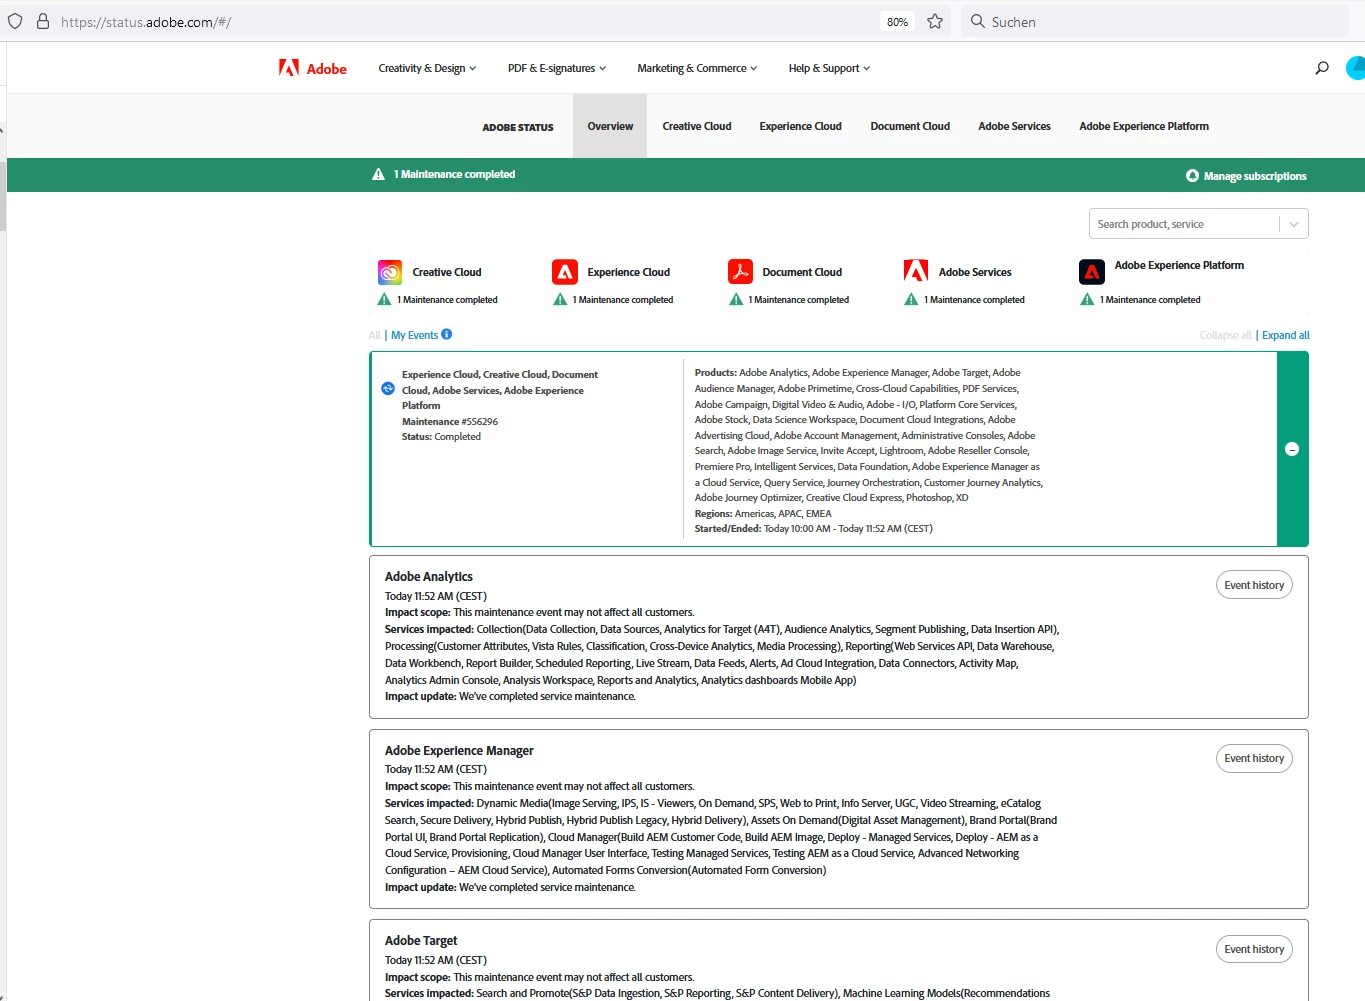The image size is (1365, 1001).
Task: Click the 'Adobe Target' card heading
Action: coord(421,940)
